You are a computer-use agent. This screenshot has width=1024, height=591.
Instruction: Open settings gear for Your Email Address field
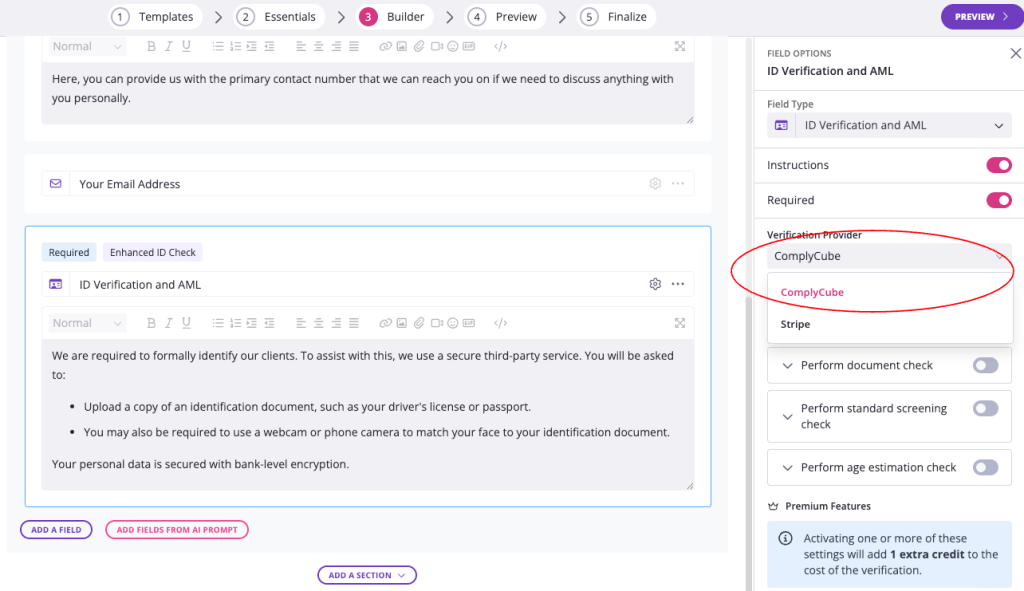(655, 184)
